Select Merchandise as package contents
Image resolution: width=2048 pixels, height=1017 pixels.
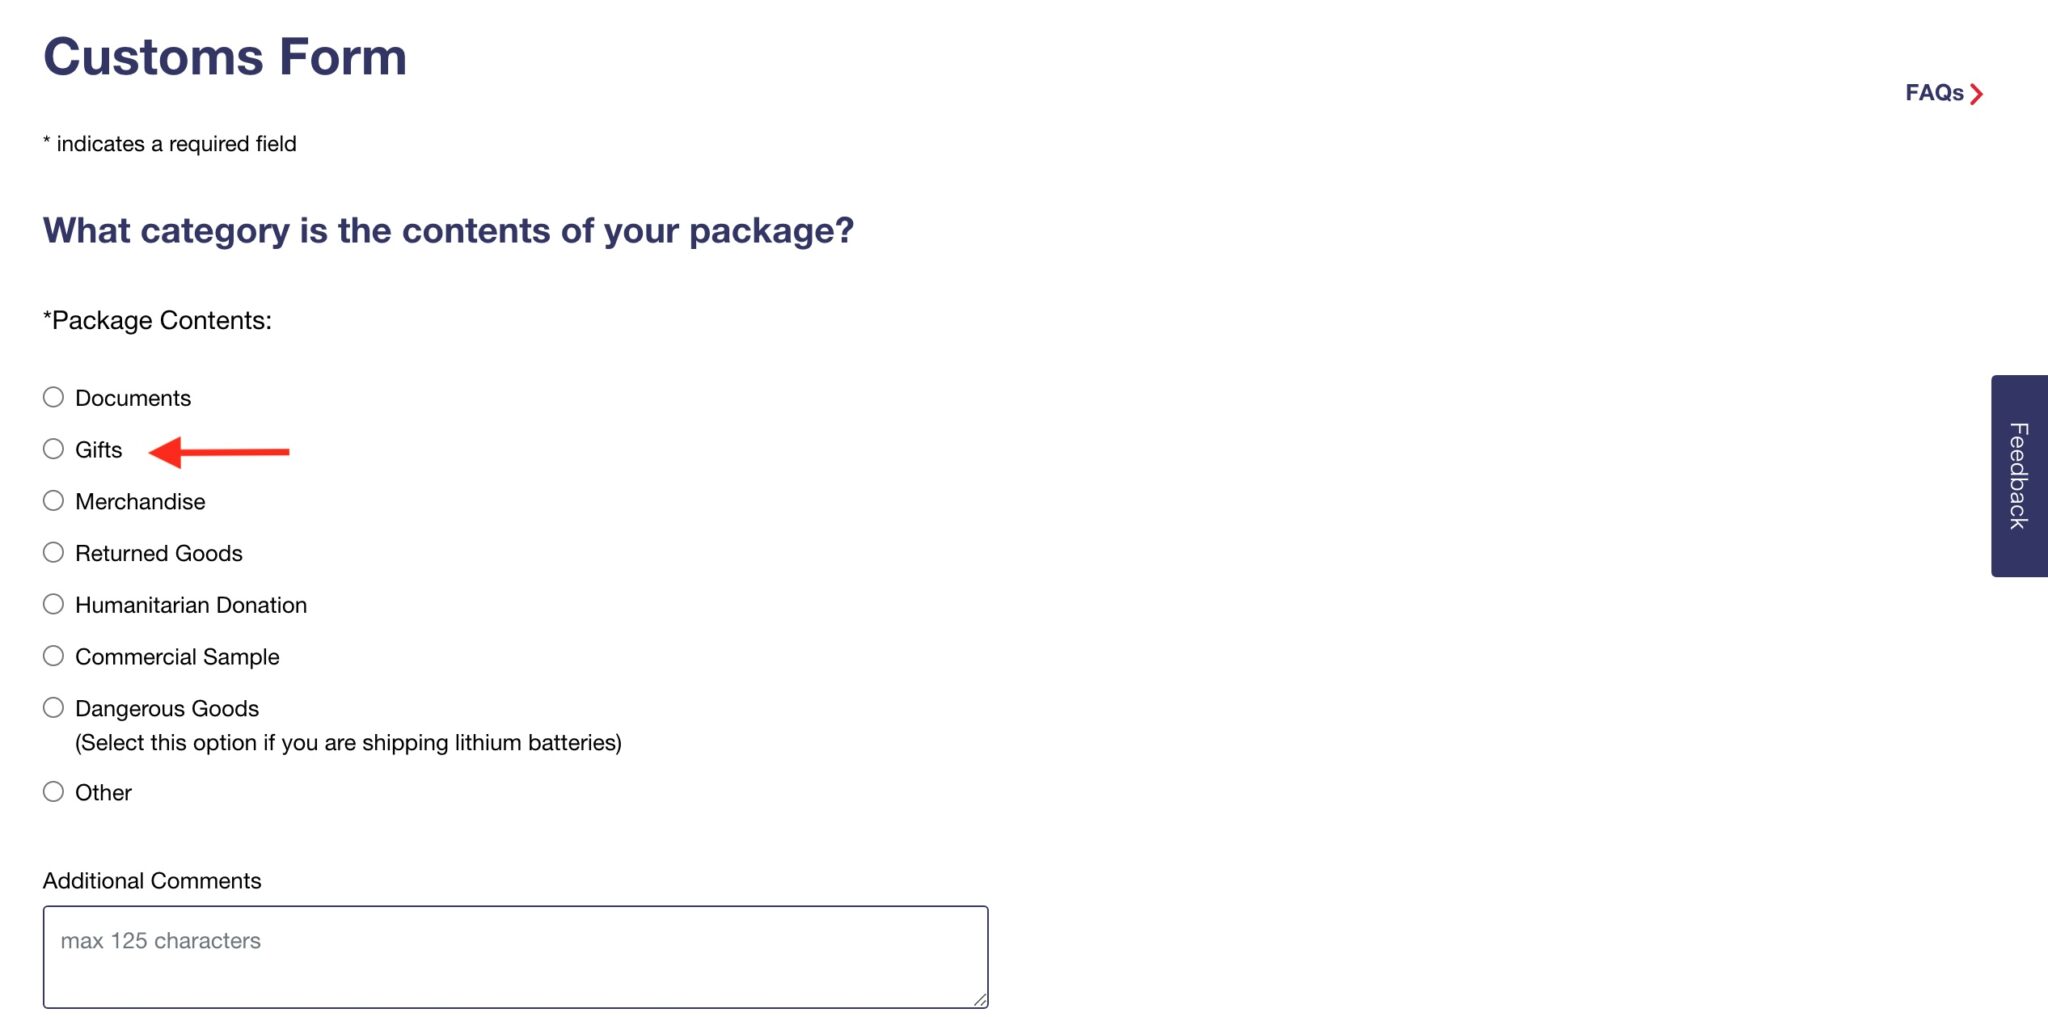[x=54, y=501]
